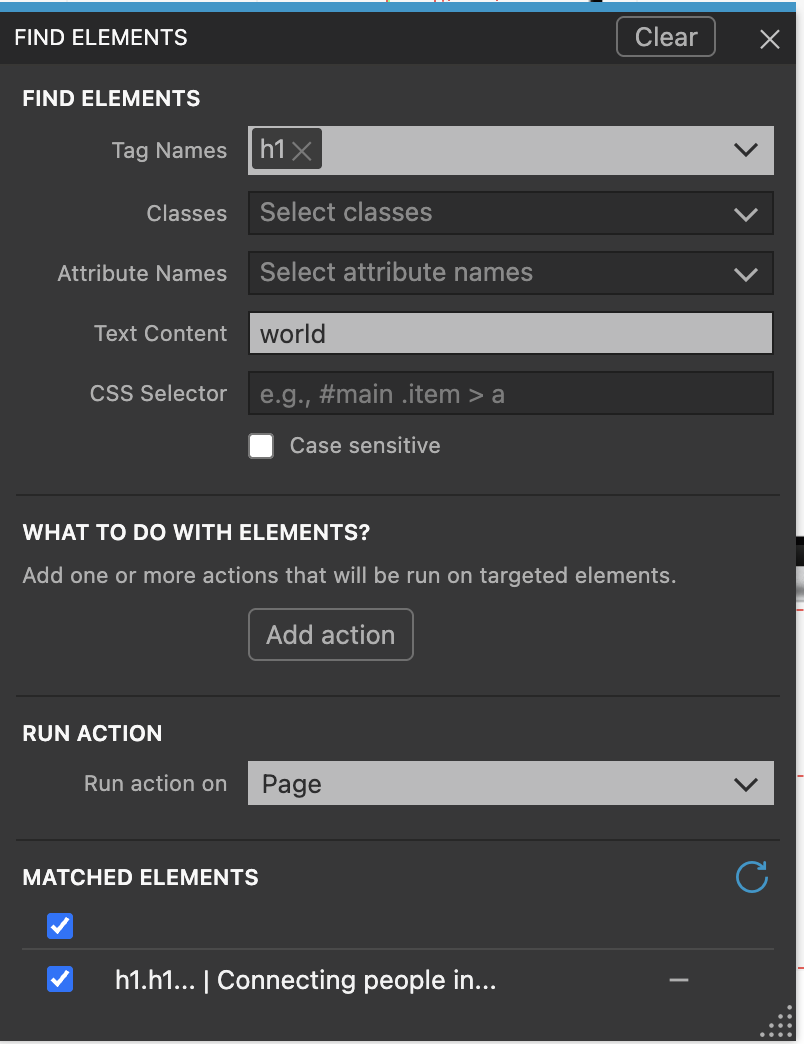Viewport: 804px width, 1044px height.
Task: Select the matched h1 Connecting people row
Action: (306, 980)
